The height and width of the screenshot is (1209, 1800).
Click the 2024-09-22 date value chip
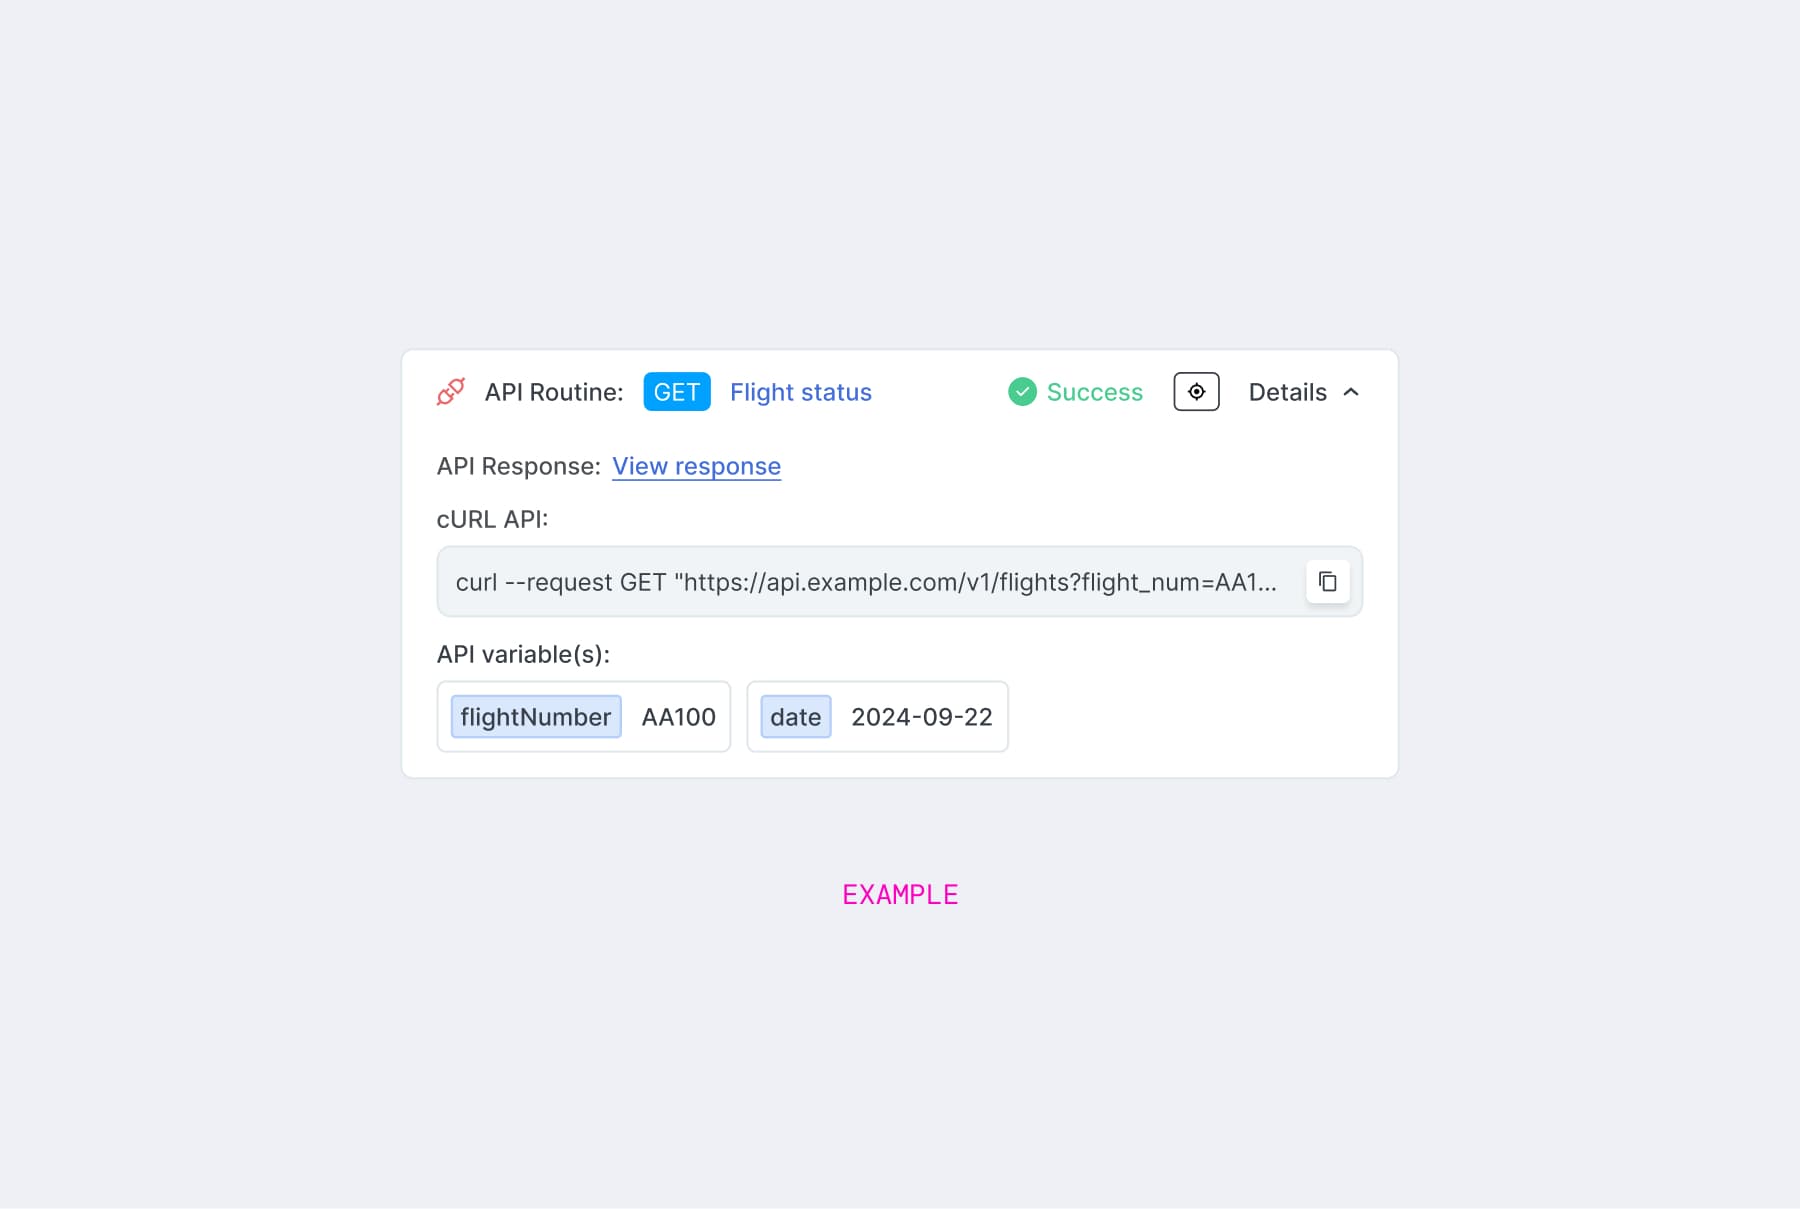[920, 716]
